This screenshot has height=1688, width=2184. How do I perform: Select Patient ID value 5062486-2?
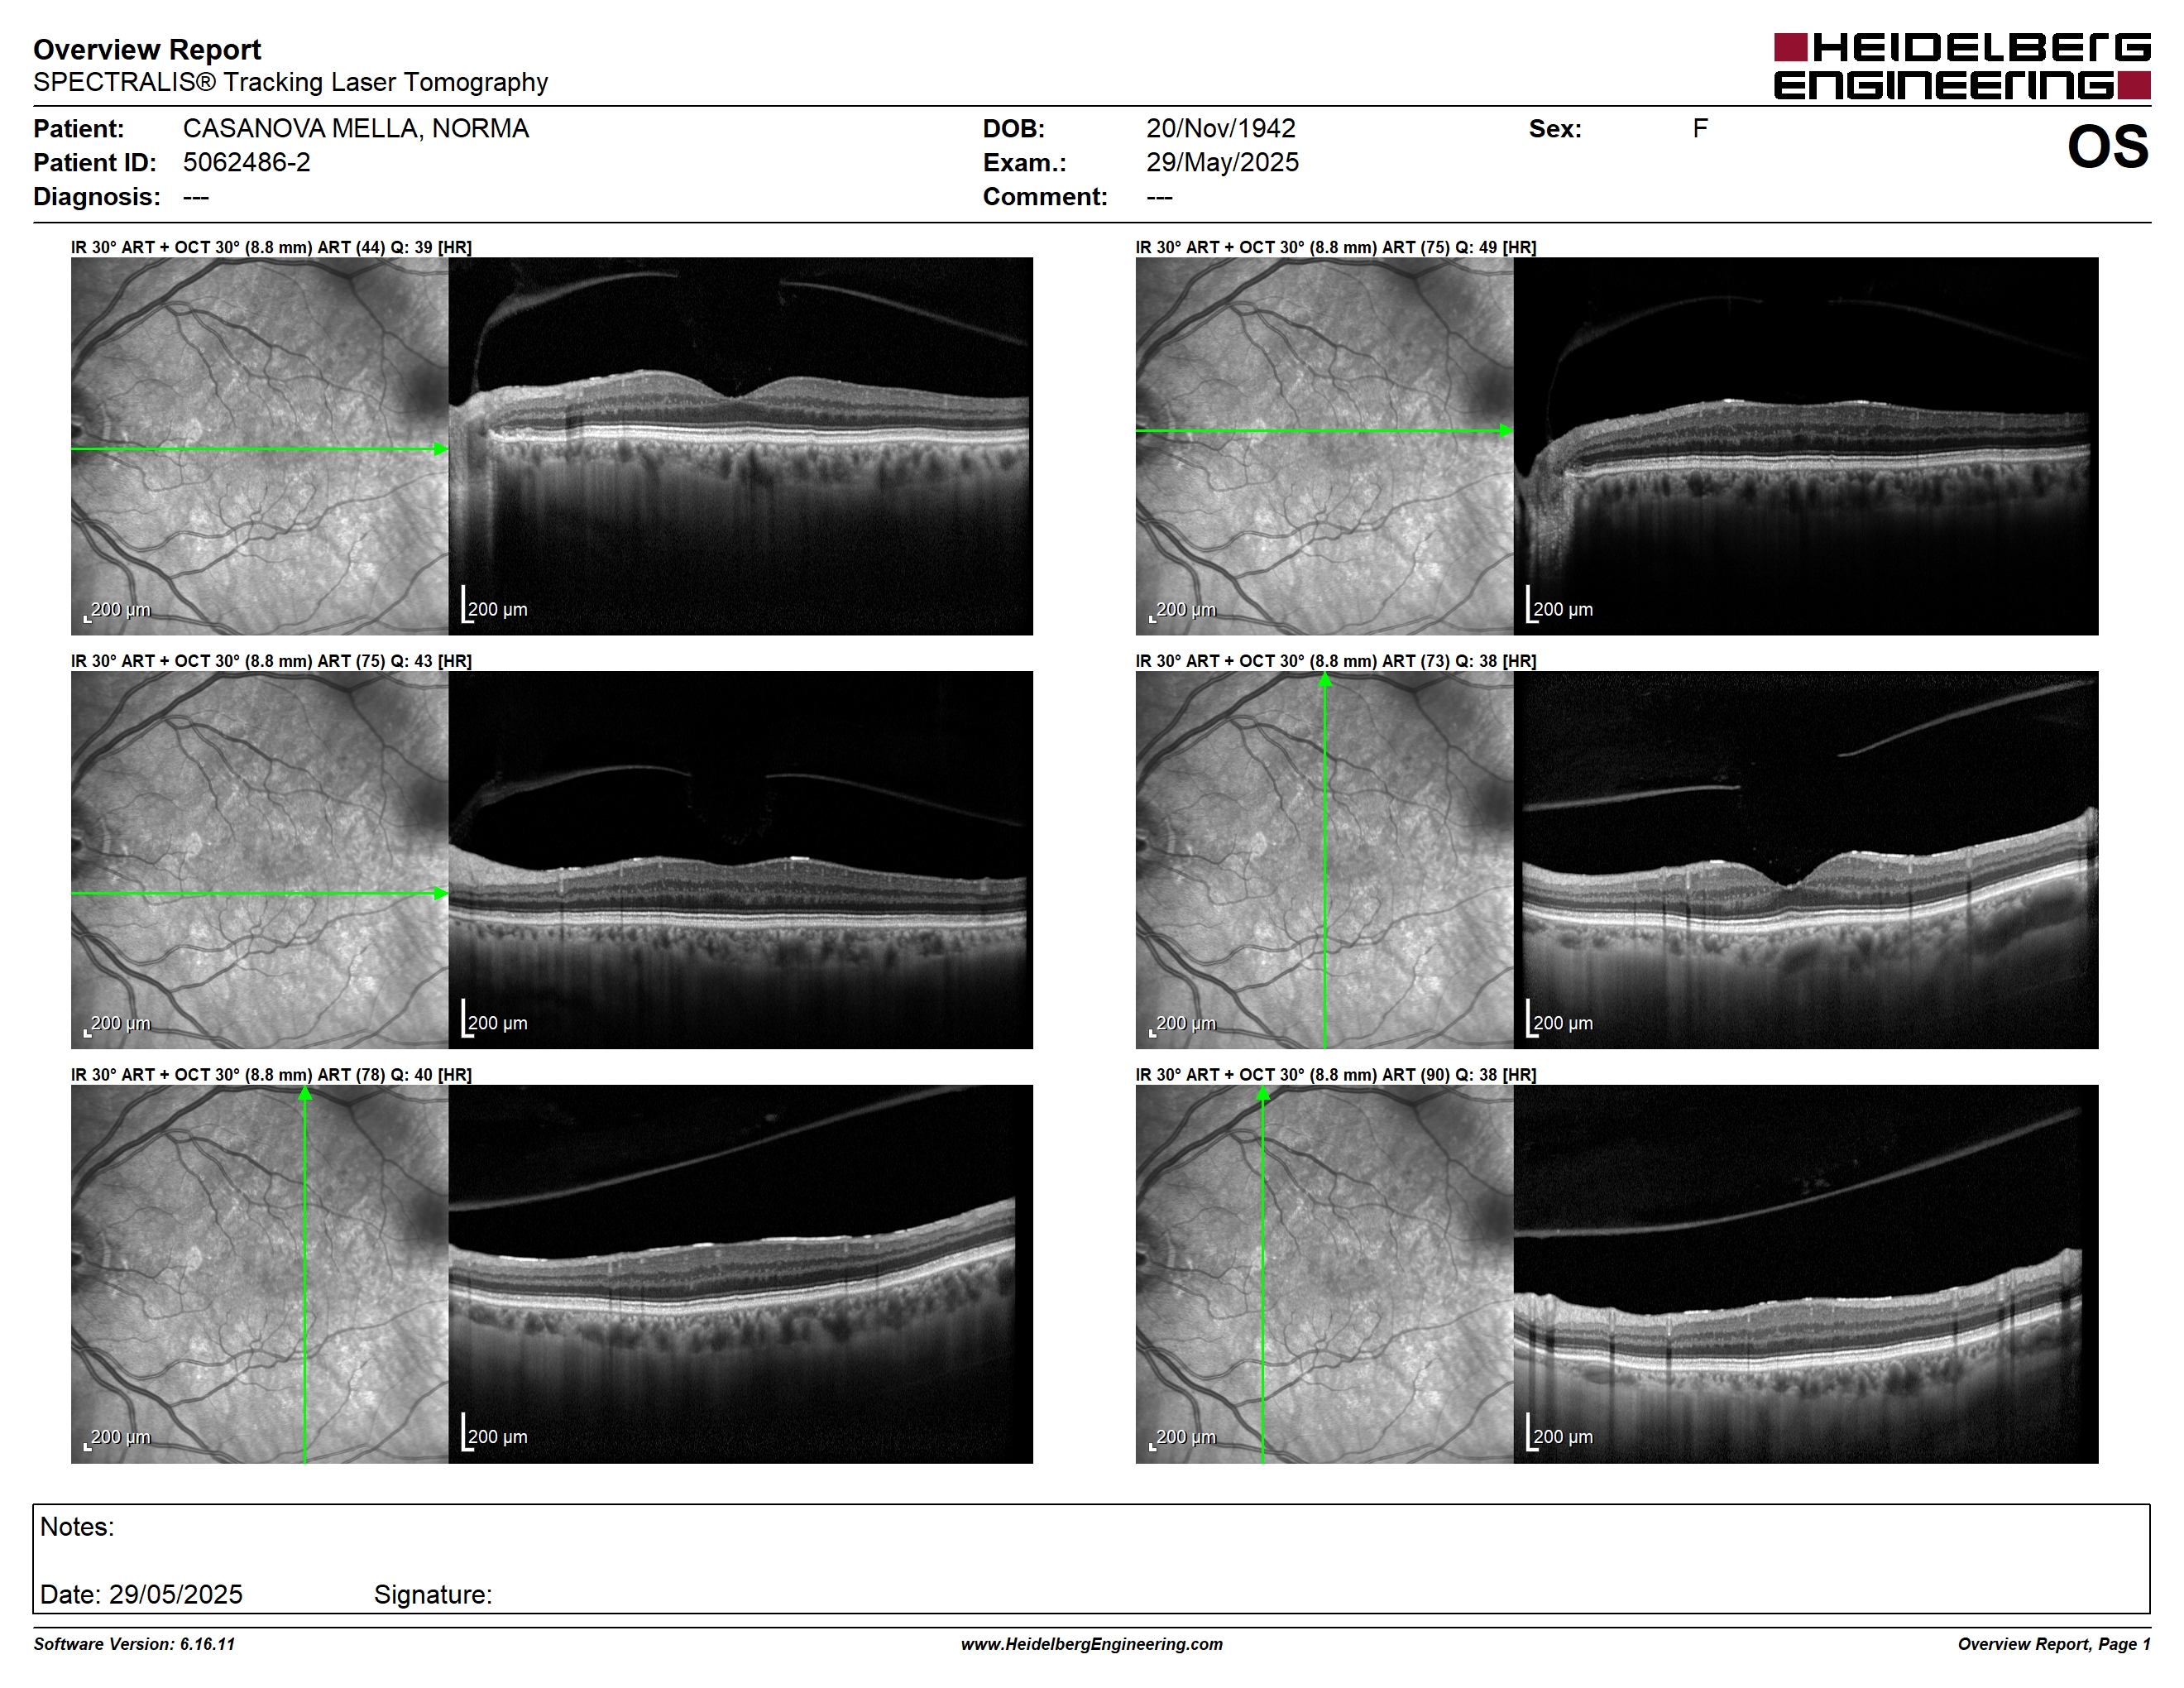pyautogui.click(x=246, y=162)
